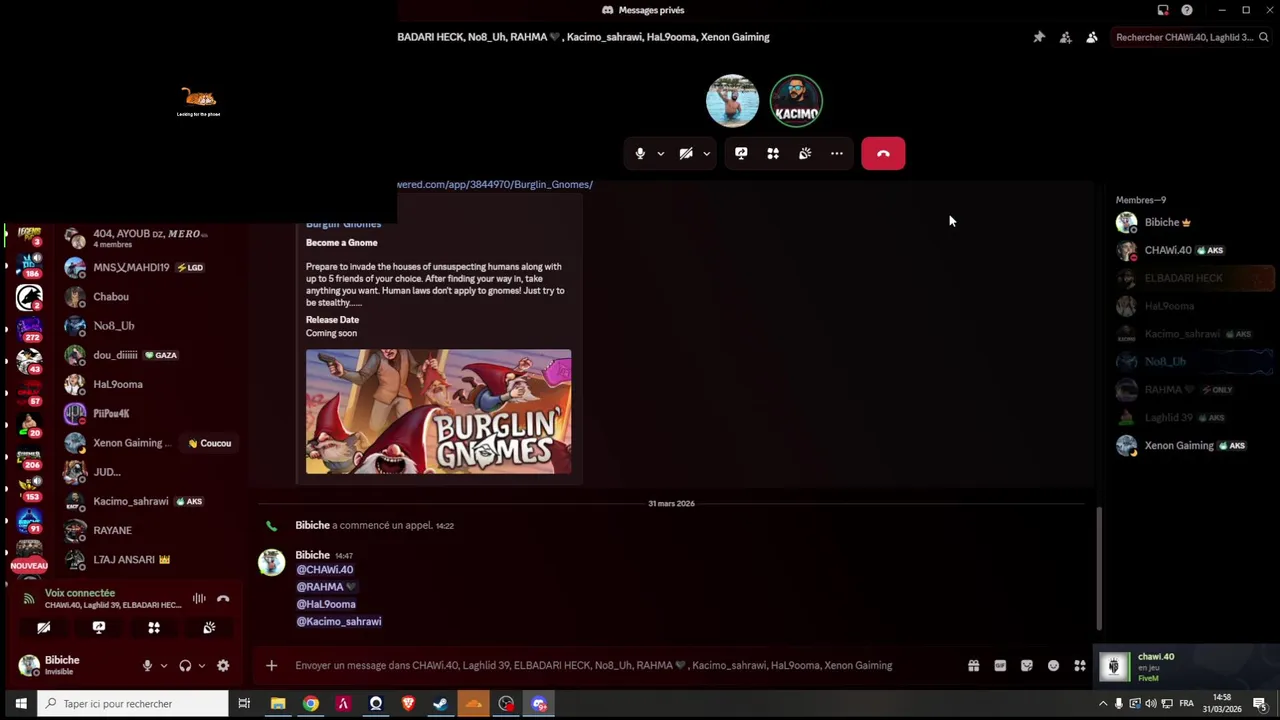Select the KACIMO call participant avatar

(x=796, y=101)
